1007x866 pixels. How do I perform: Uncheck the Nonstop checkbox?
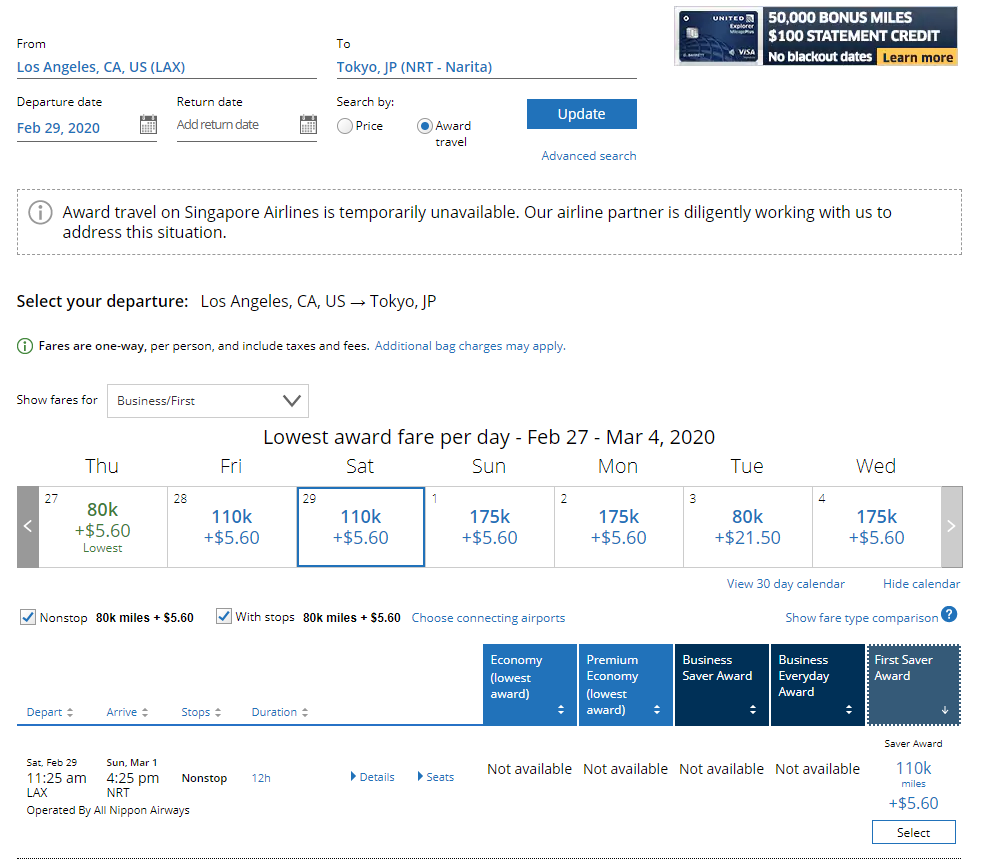(x=28, y=617)
